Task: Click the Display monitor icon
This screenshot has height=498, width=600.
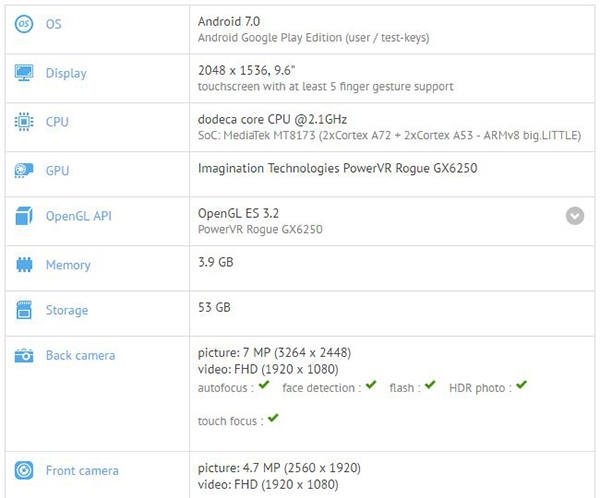Action: [x=24, y=73]
